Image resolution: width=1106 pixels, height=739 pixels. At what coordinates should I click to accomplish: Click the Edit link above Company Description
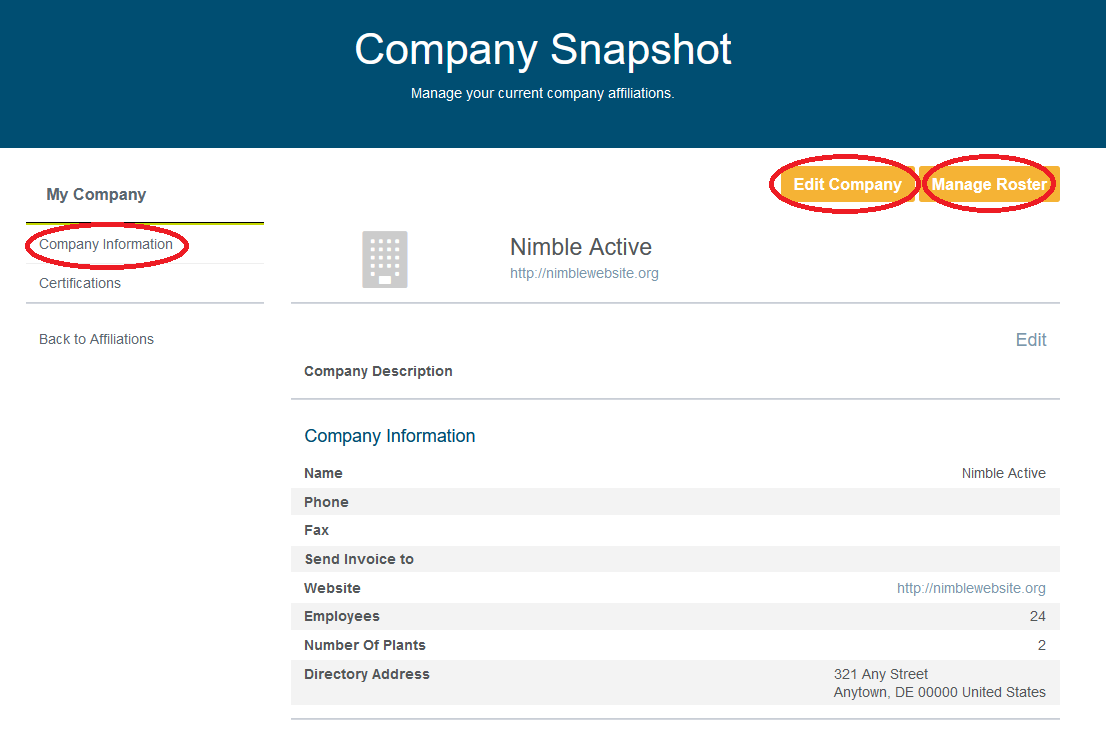coord(1031,340)
